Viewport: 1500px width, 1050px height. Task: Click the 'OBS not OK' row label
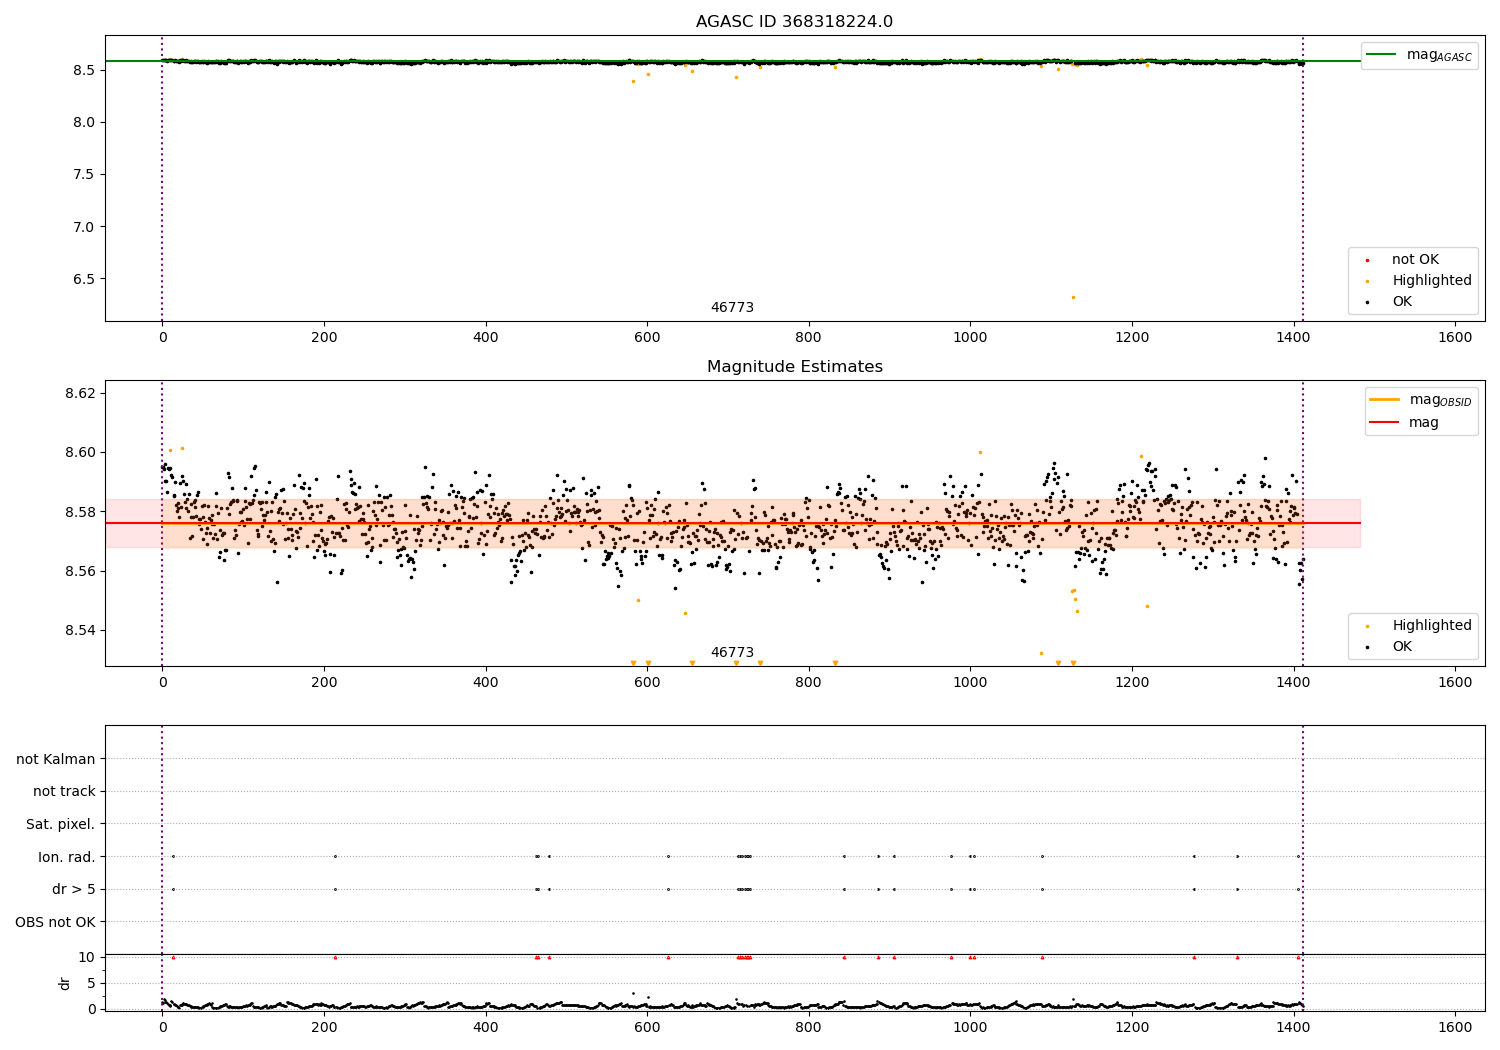56,922
